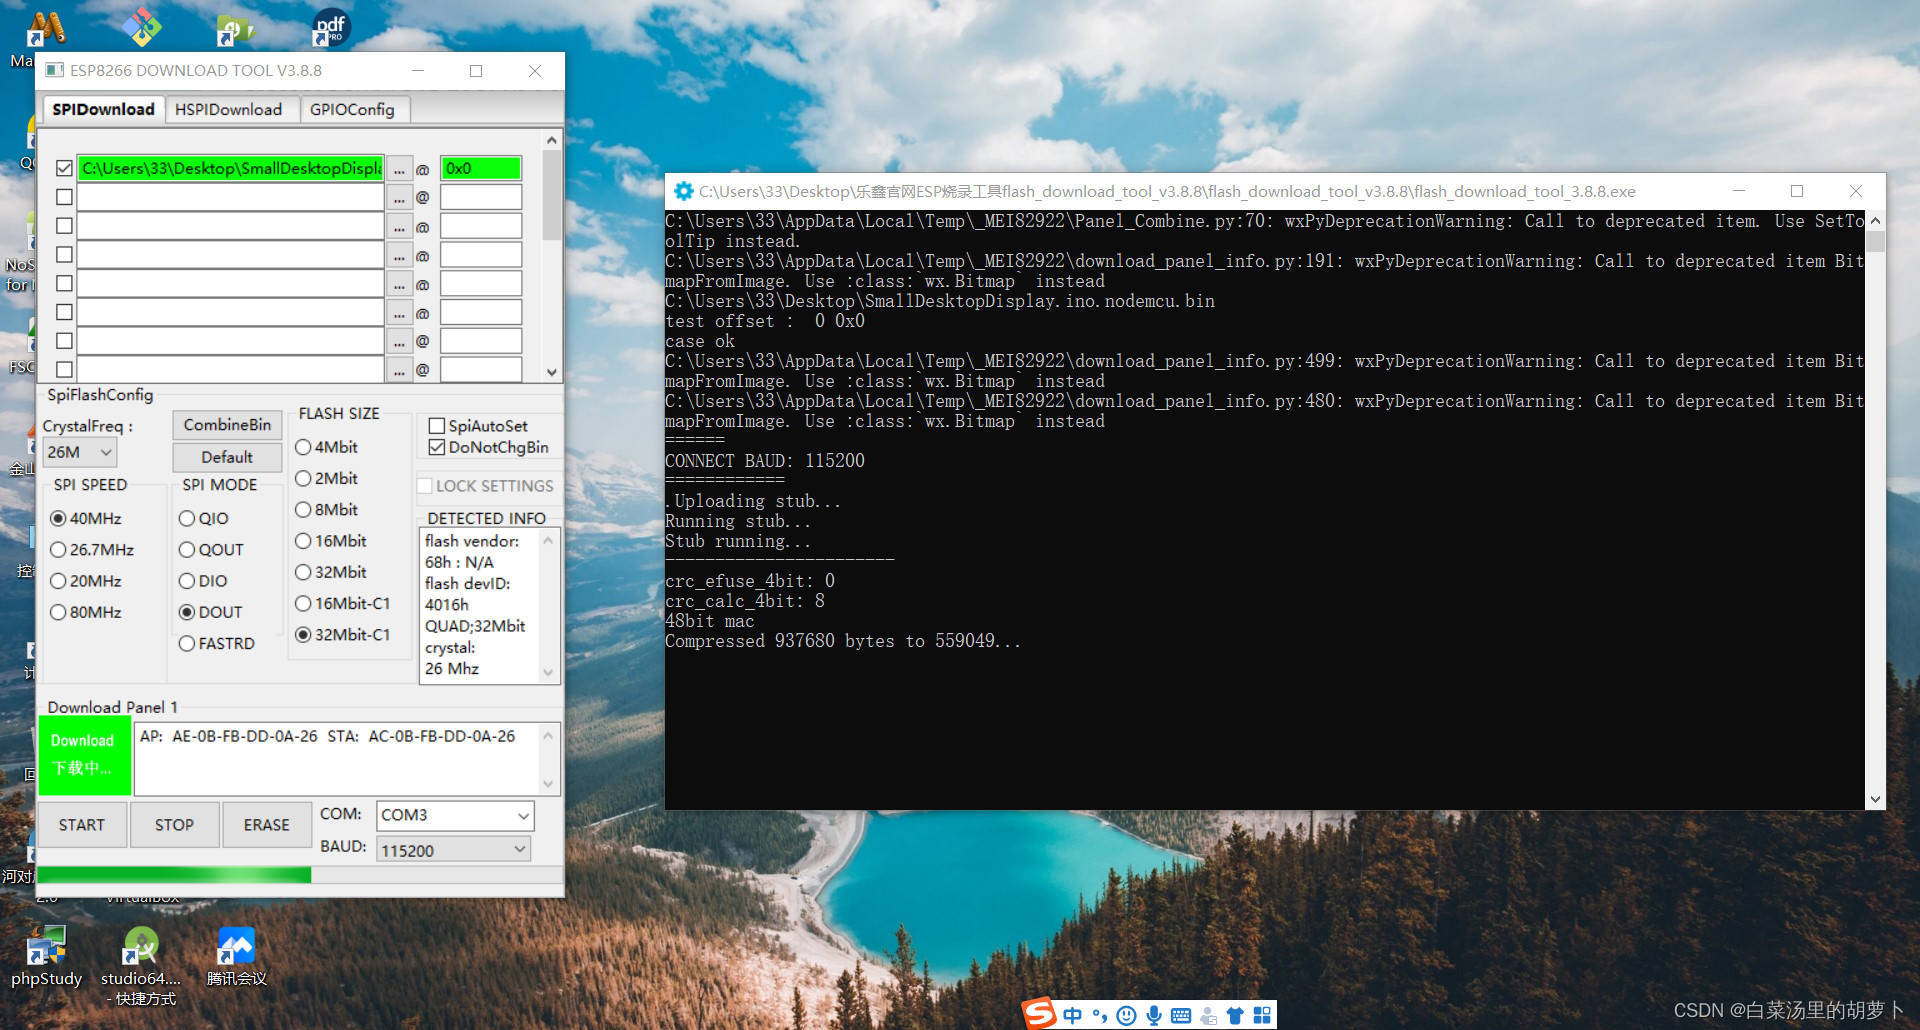Select 26.7MHz SPI speed
1920x1030 pixels.
[58, 550]
